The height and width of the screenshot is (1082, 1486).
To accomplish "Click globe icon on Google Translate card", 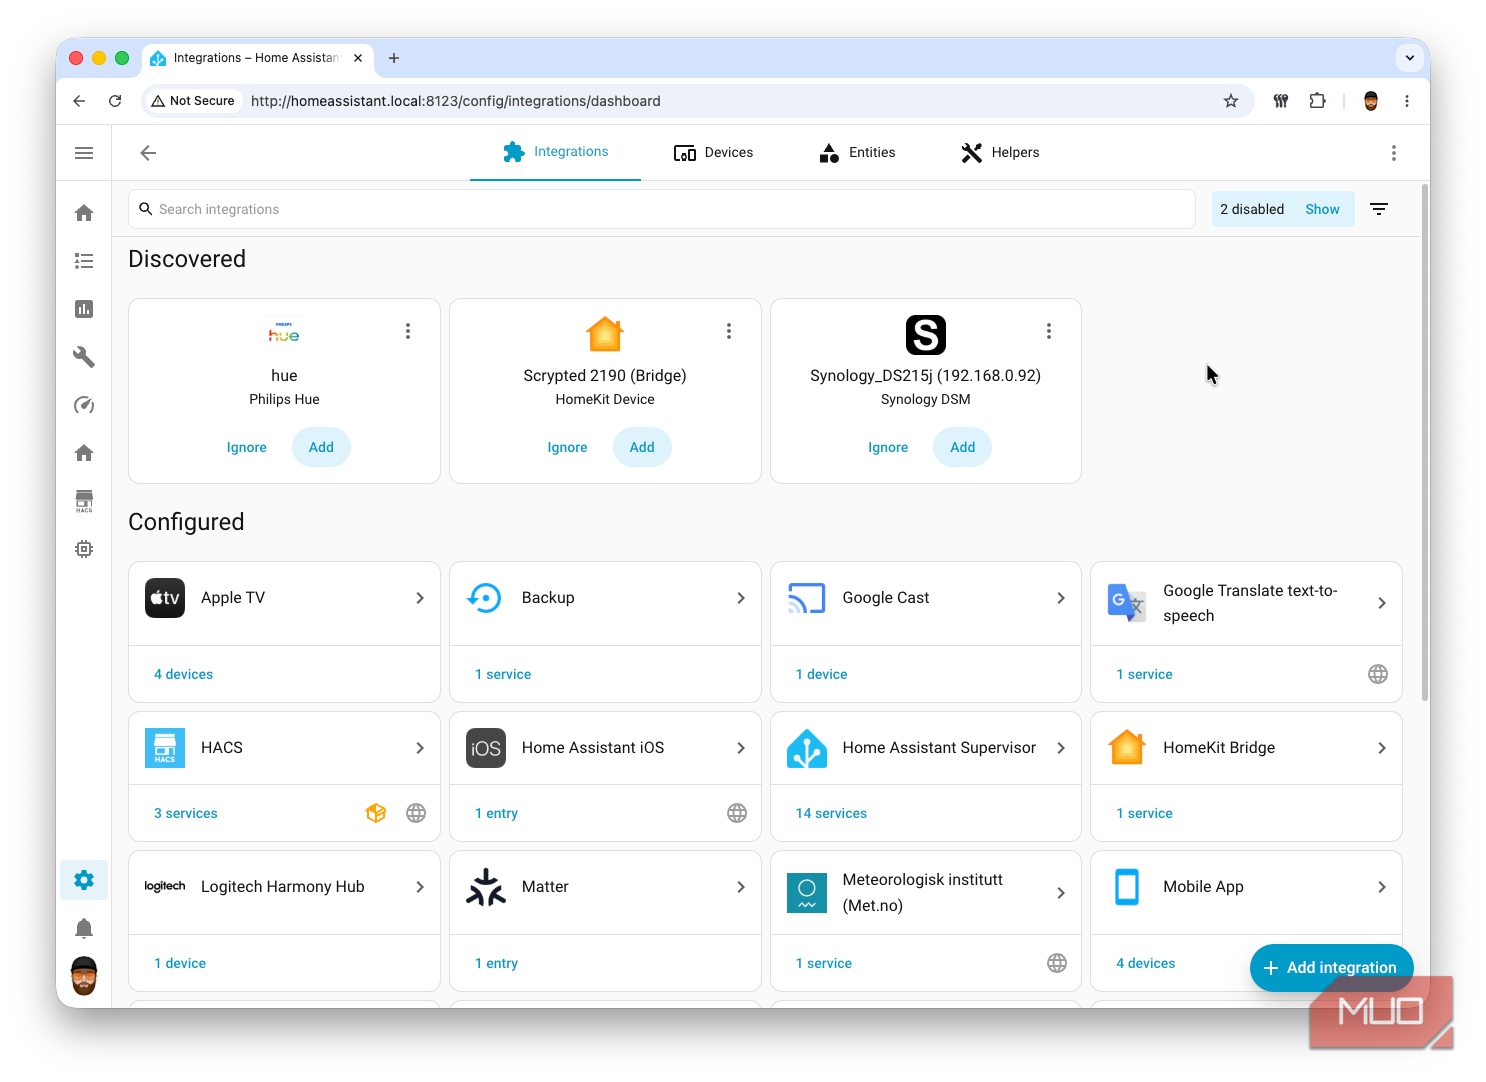I will 1378,674.
